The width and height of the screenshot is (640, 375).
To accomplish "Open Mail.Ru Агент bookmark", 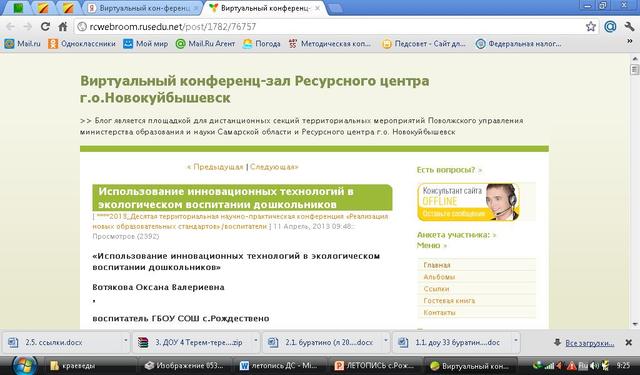I will [x=205, y=44].
